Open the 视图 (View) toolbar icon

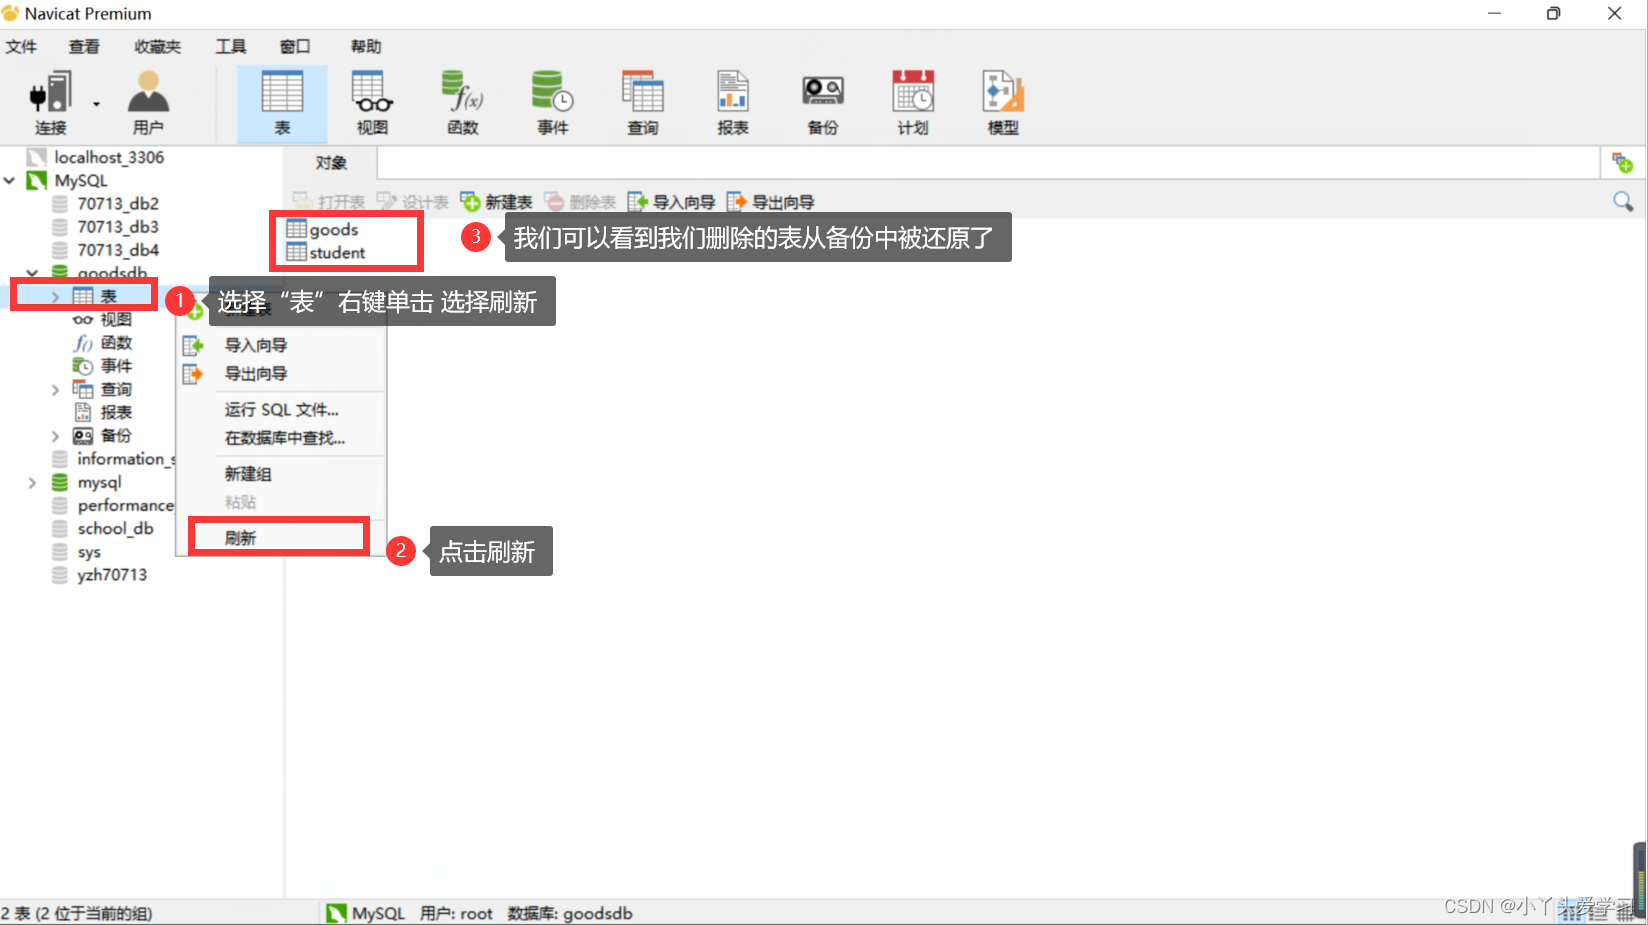point(372,103)
